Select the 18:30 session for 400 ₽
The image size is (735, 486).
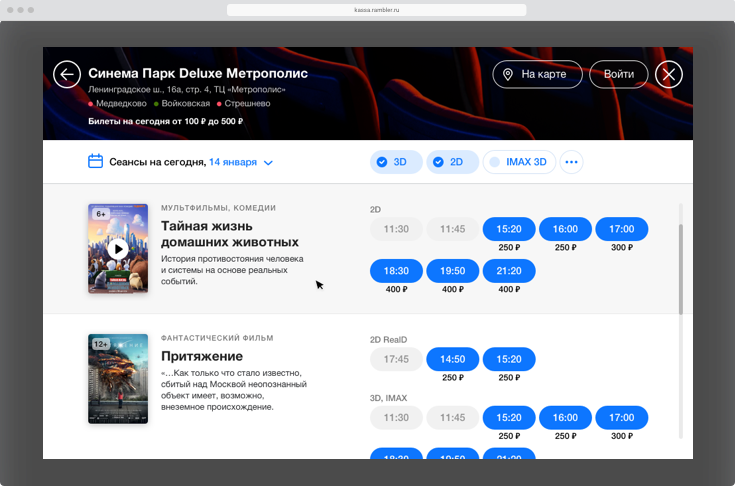click(396, 271)
